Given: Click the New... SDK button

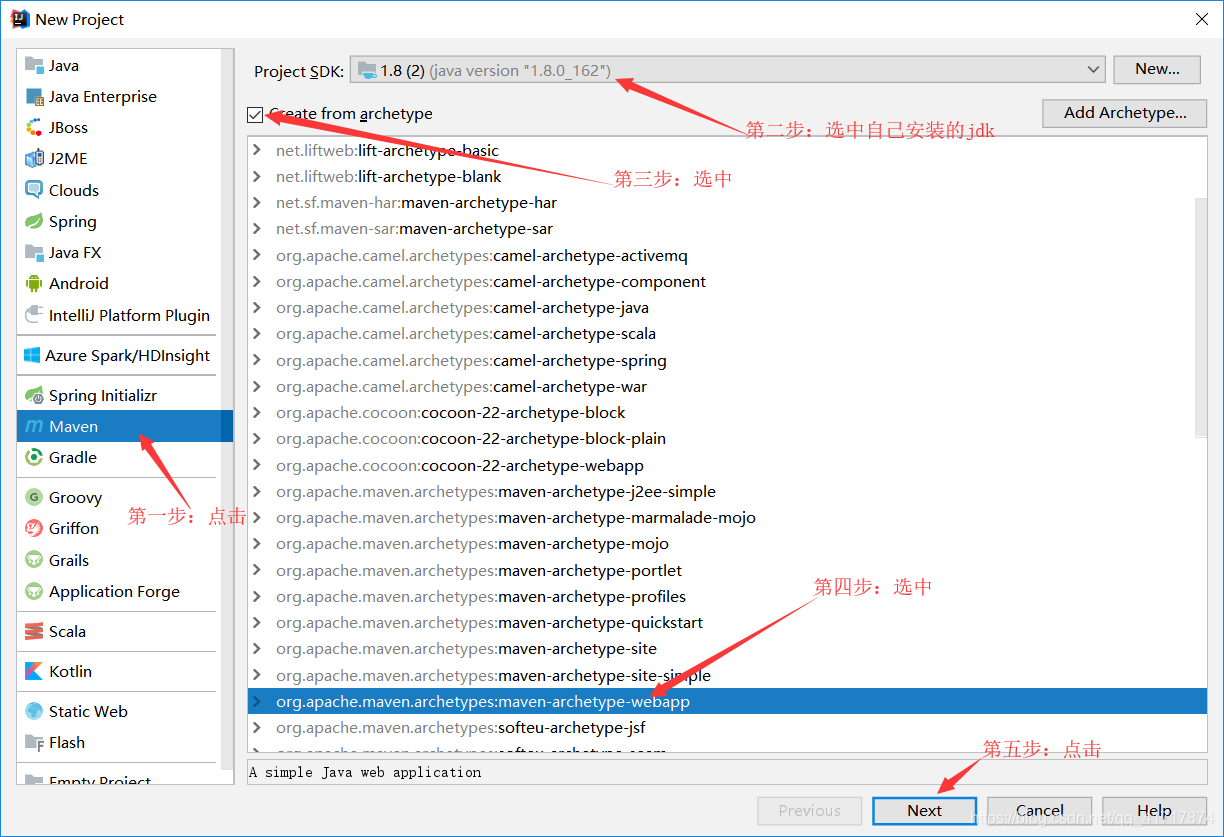Looking at the screenshot, I should [1157, 69].
